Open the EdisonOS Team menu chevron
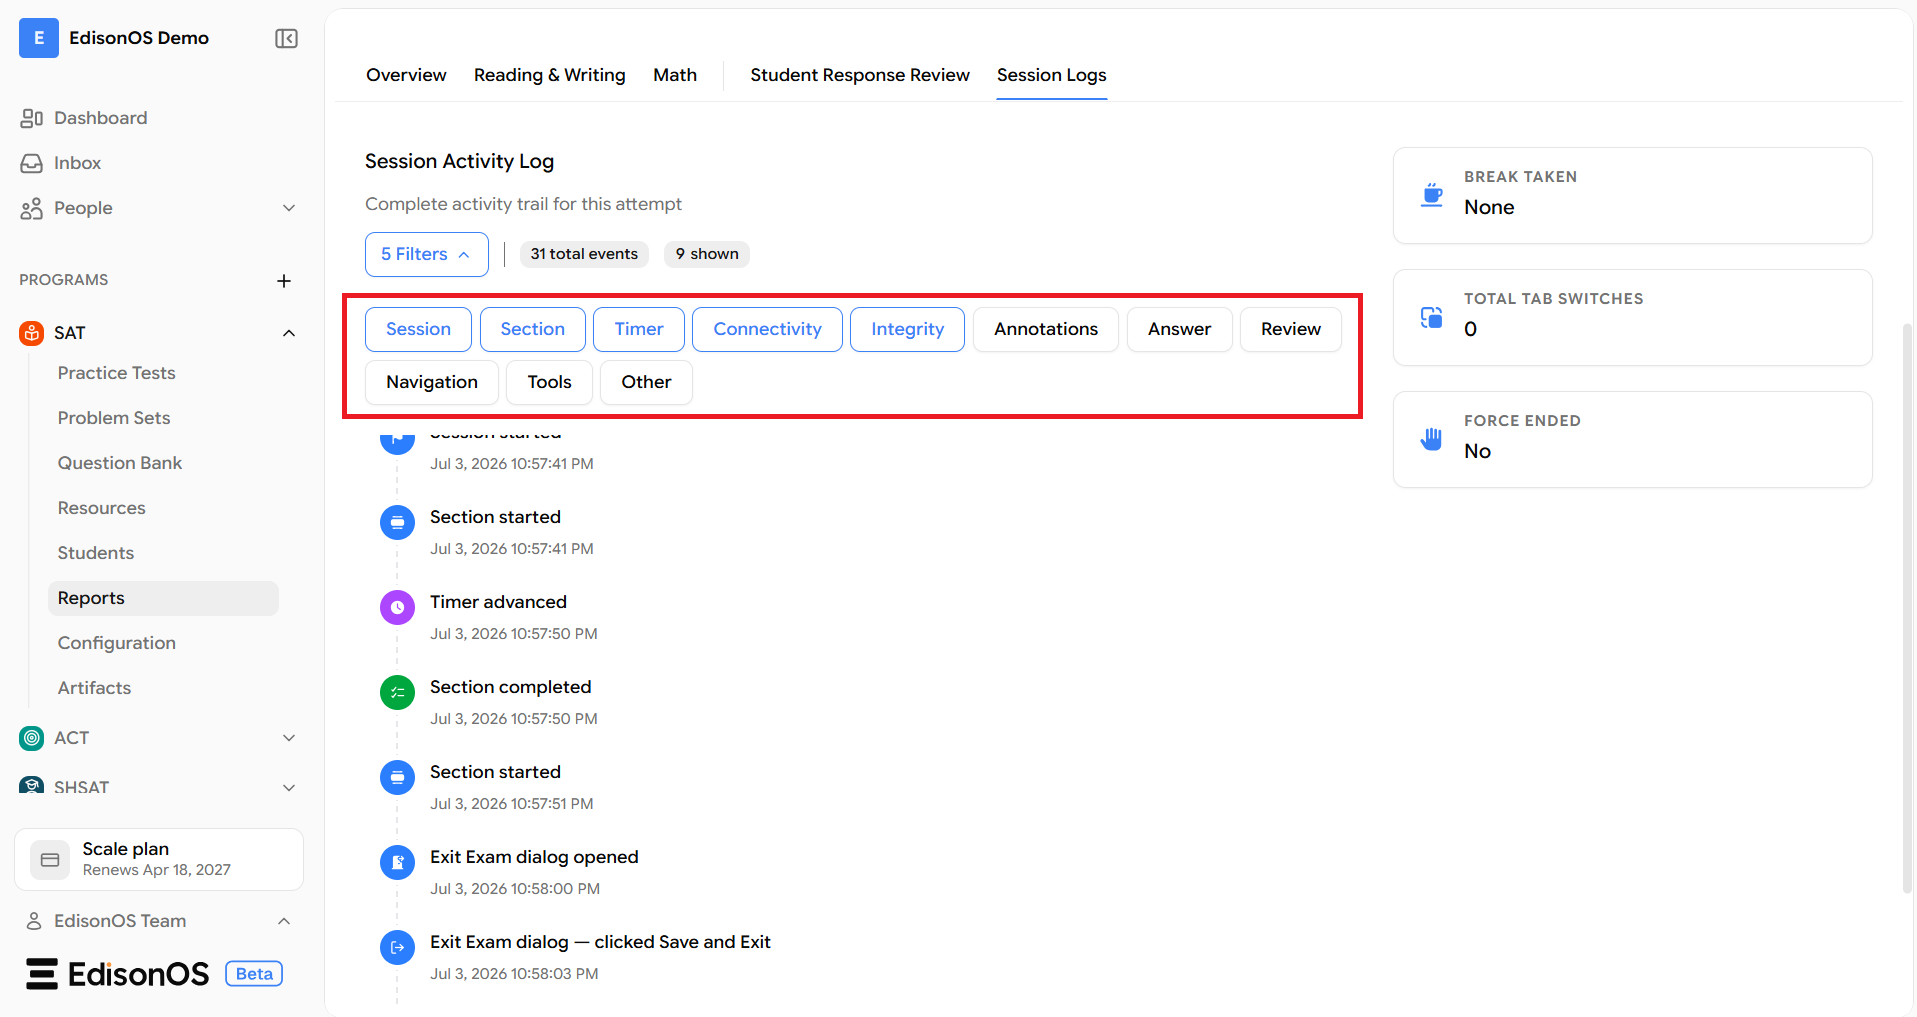This screenshot has width=1917, height=1017. [284, 921]
